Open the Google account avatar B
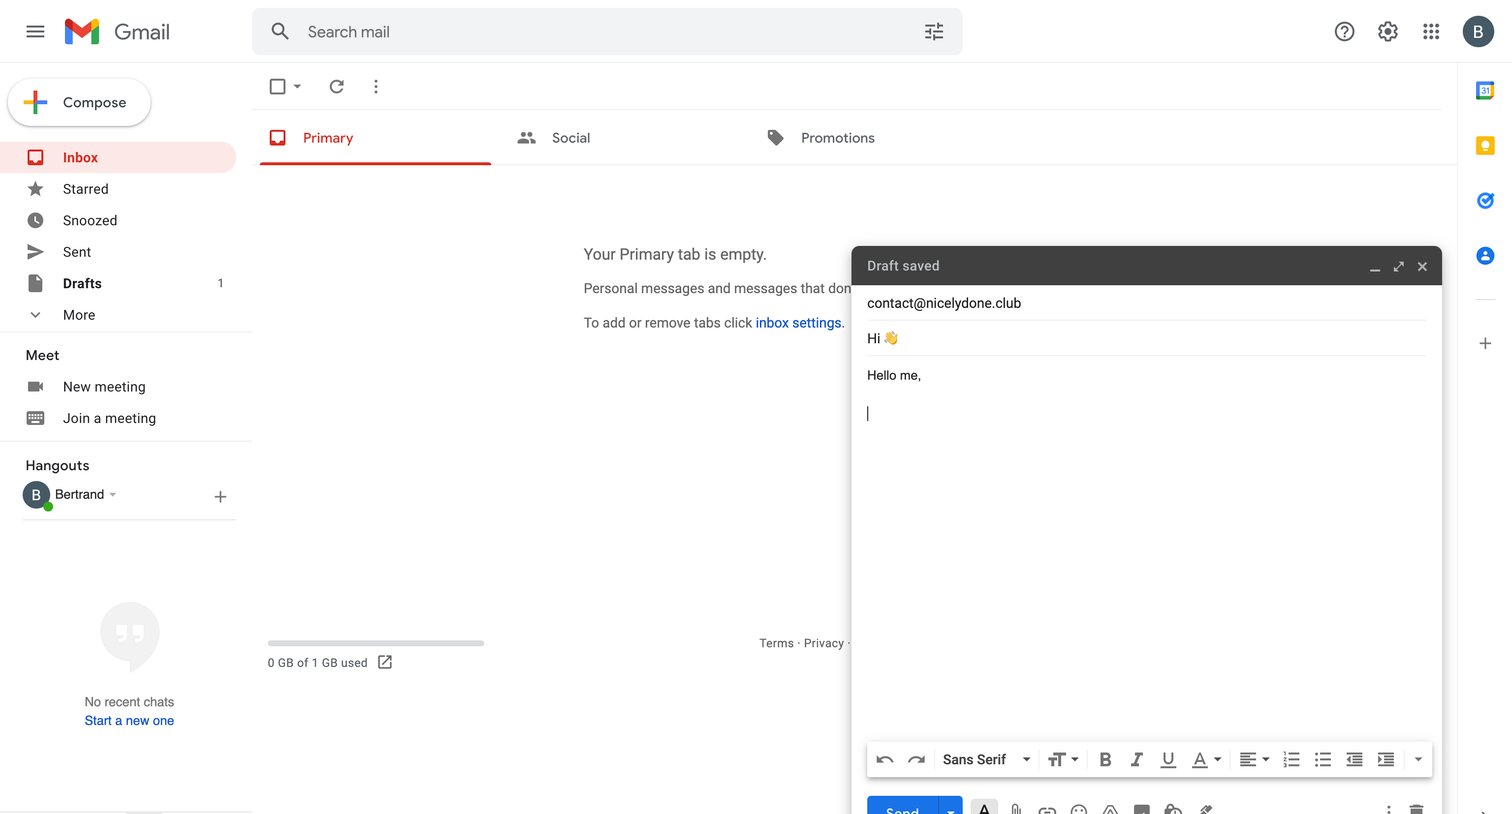Image resolution: width=1512 pixels, height=814 pixels. [1478, 32]
